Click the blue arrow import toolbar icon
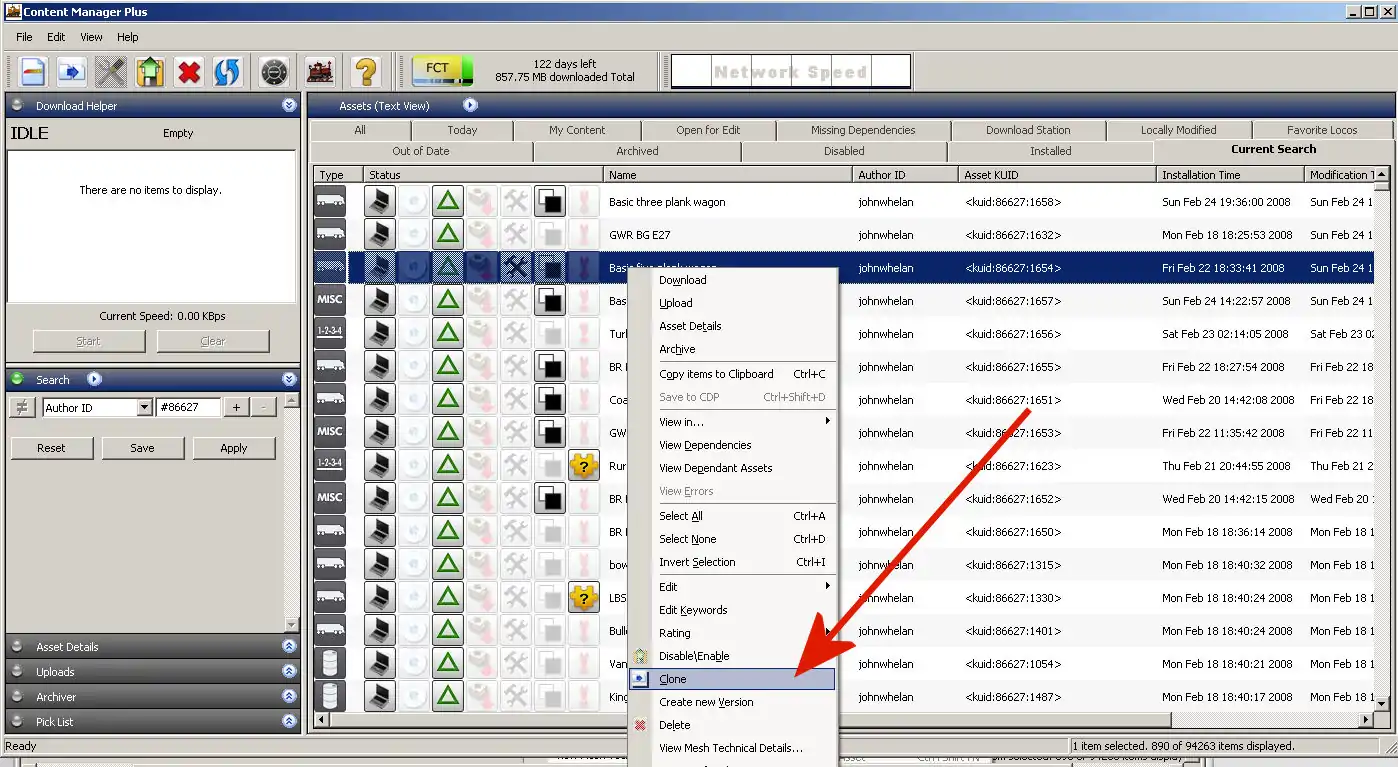 [71, 72]
